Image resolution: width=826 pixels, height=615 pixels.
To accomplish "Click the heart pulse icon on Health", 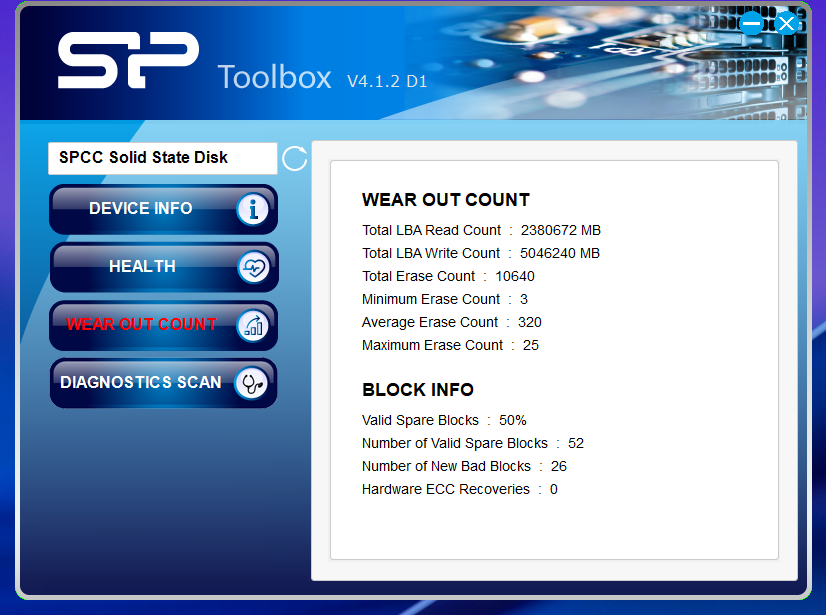I will [x=253, y=267].
